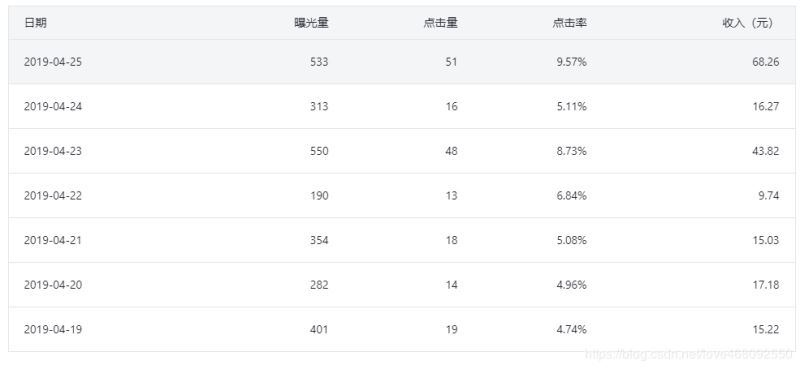Click exposure value 401
800x369 pixels.
[x=319, y=330]
